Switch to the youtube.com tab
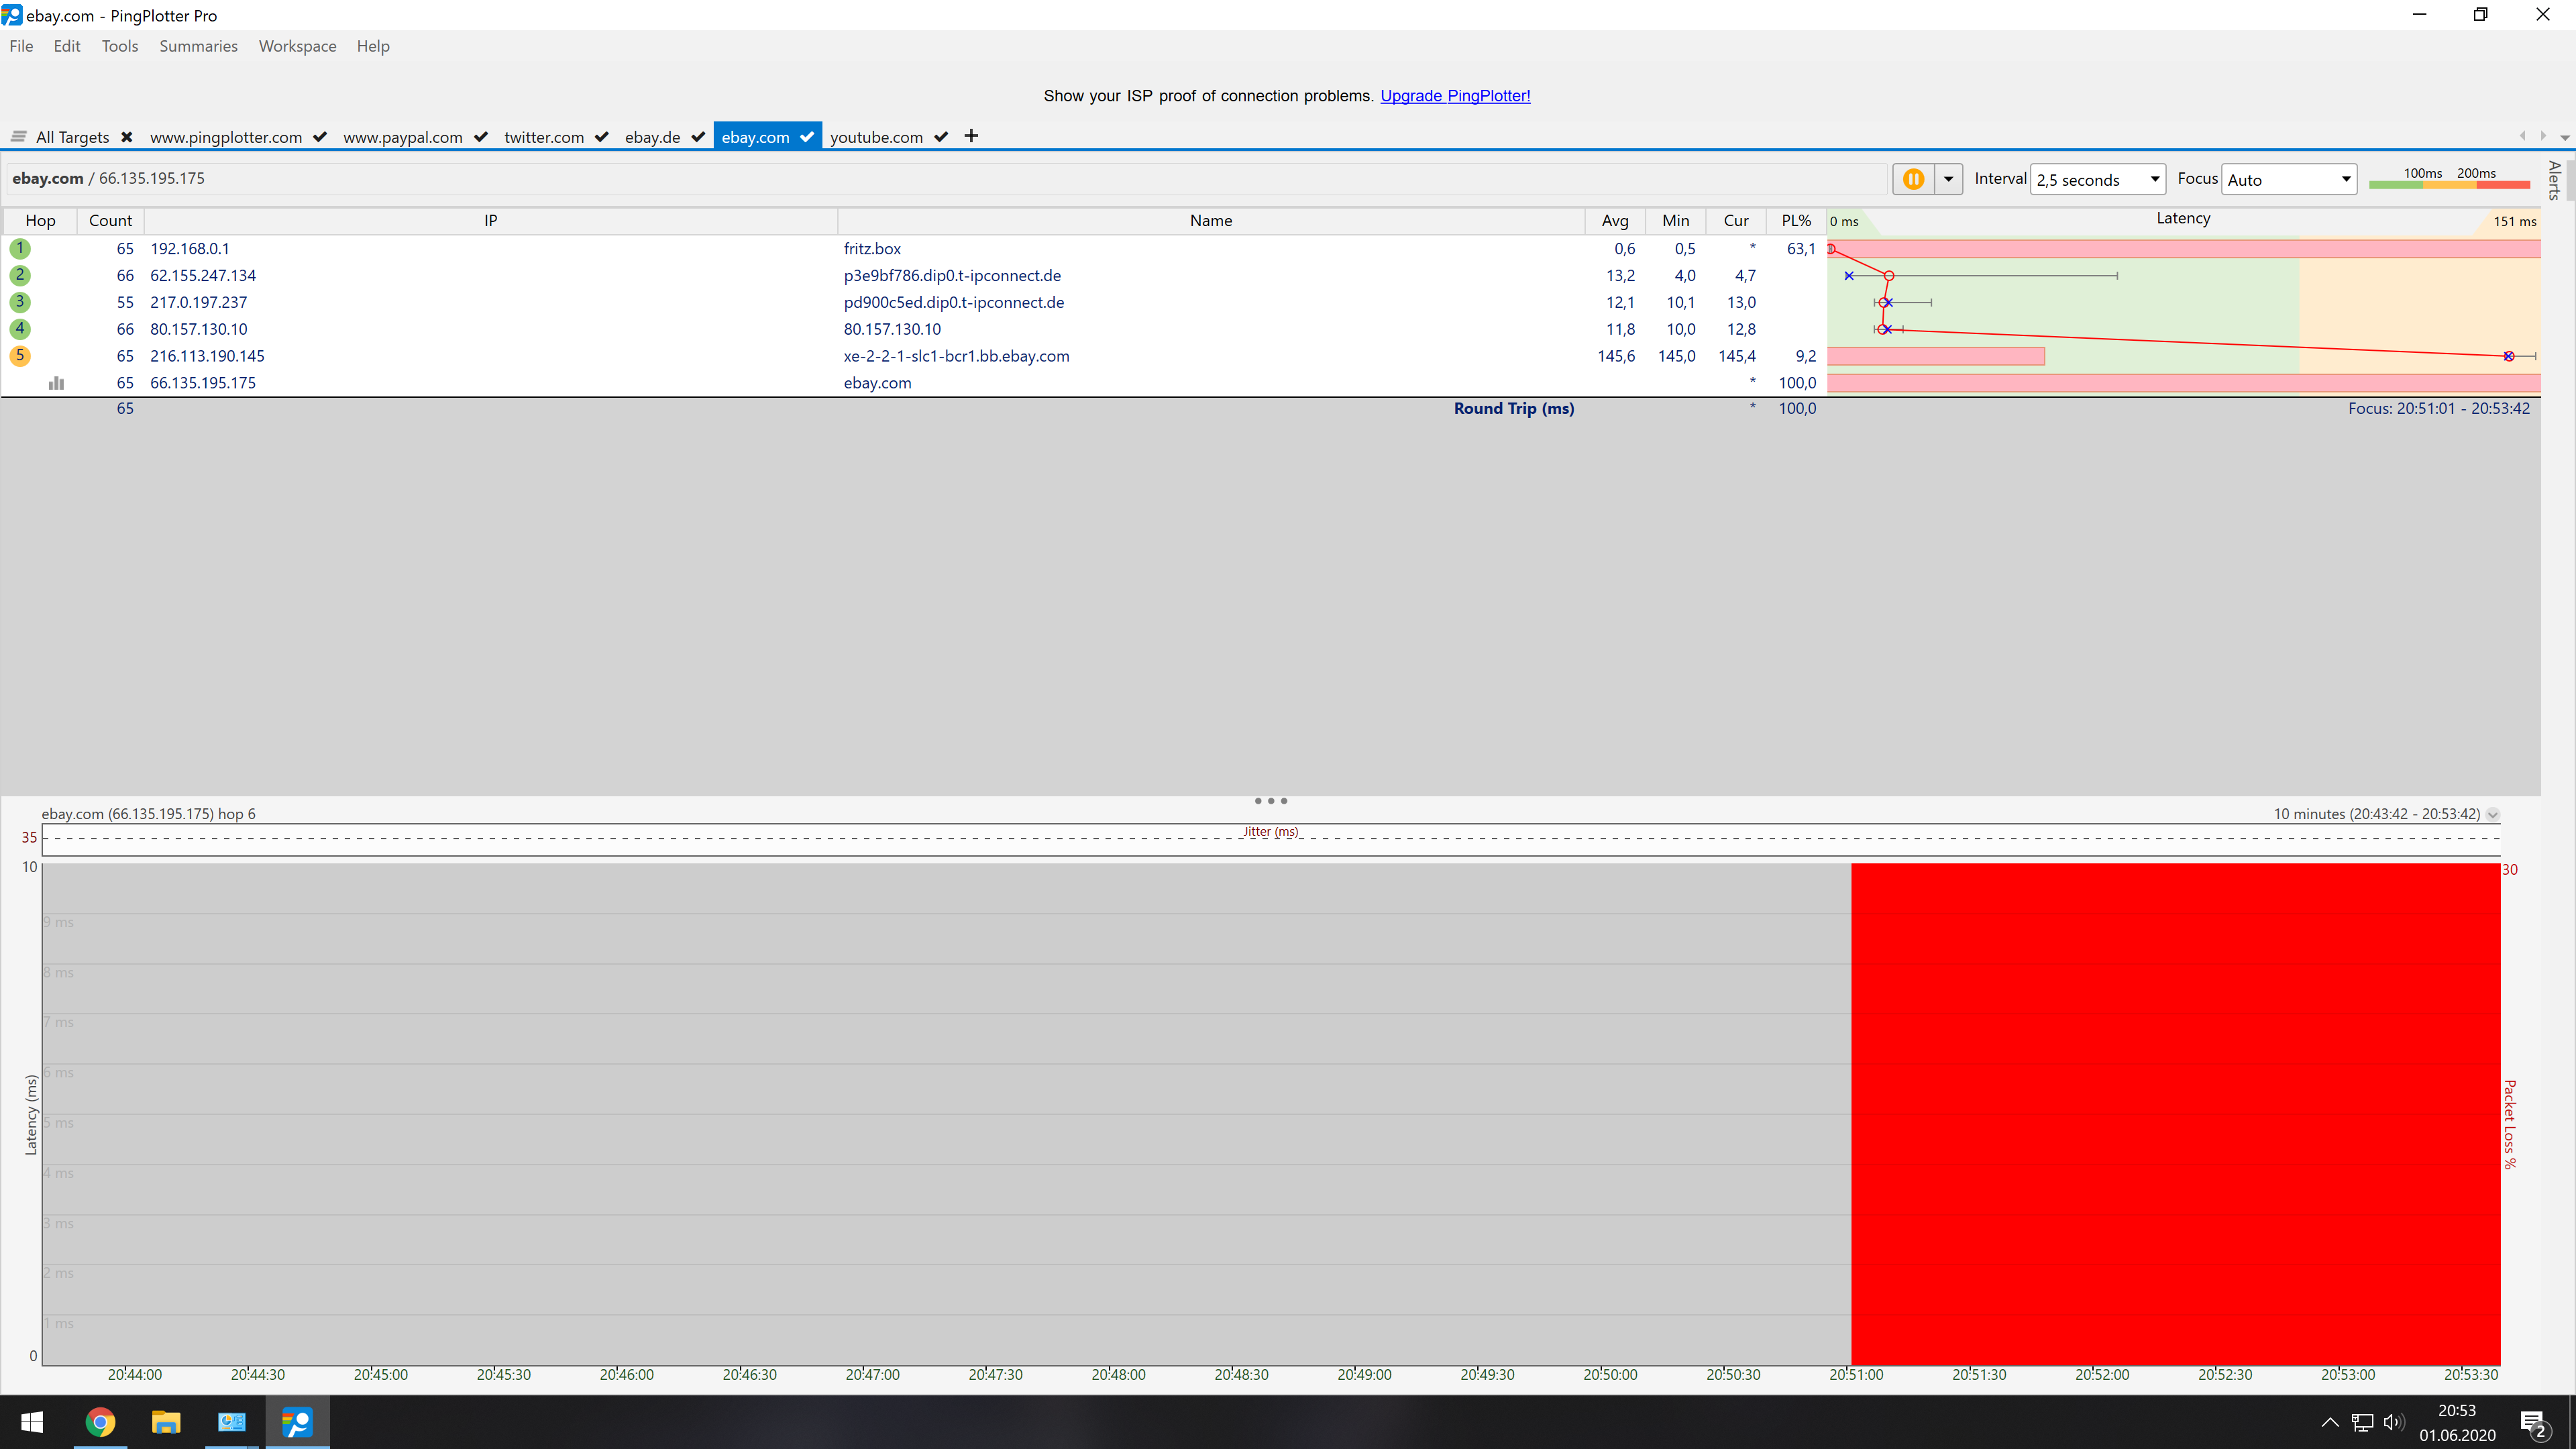This screenshot has width=2576, height=1449. 876,137
